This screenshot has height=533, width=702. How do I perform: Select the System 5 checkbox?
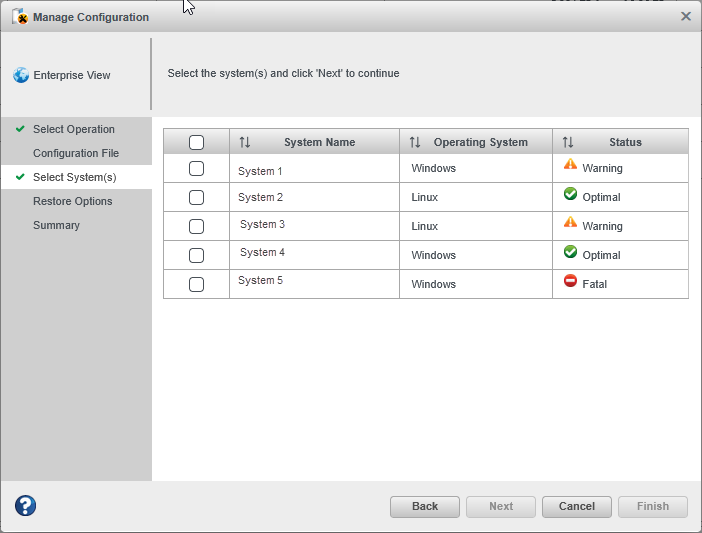[196, 284]
